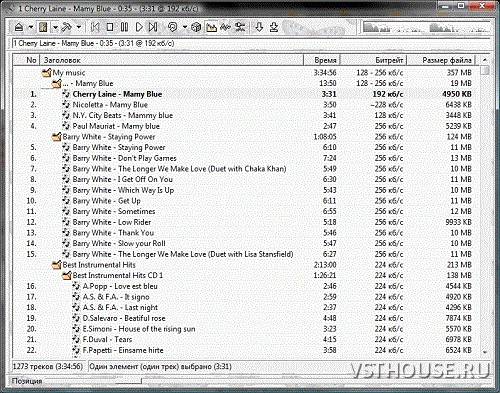Start playback with the play icon
Image resolution: width=500 pixels, height=393 pixels.
pos(139,27)
